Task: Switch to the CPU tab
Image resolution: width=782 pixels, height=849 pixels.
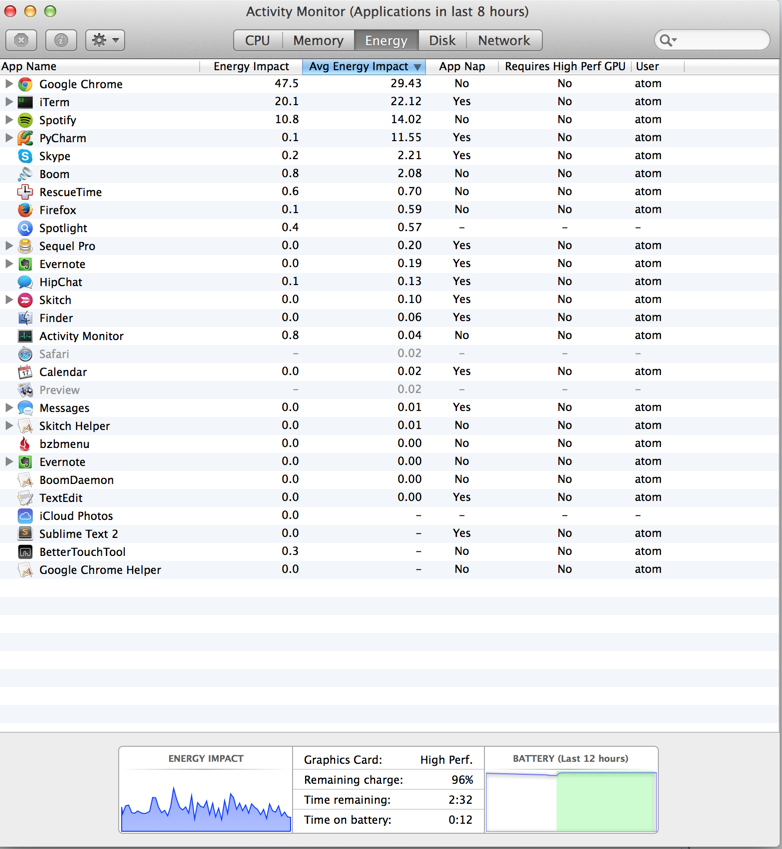Action: (x=258, y=40)
